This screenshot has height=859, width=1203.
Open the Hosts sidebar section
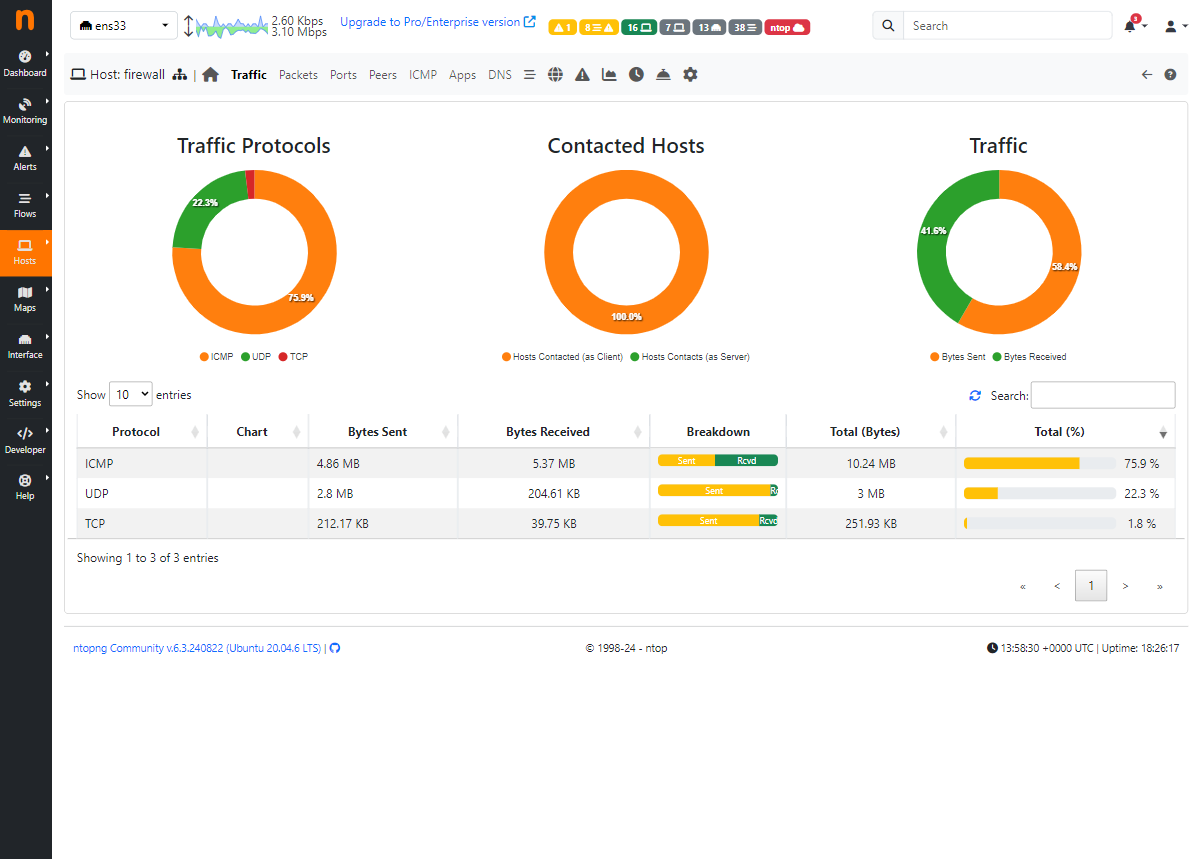(25, 252)
